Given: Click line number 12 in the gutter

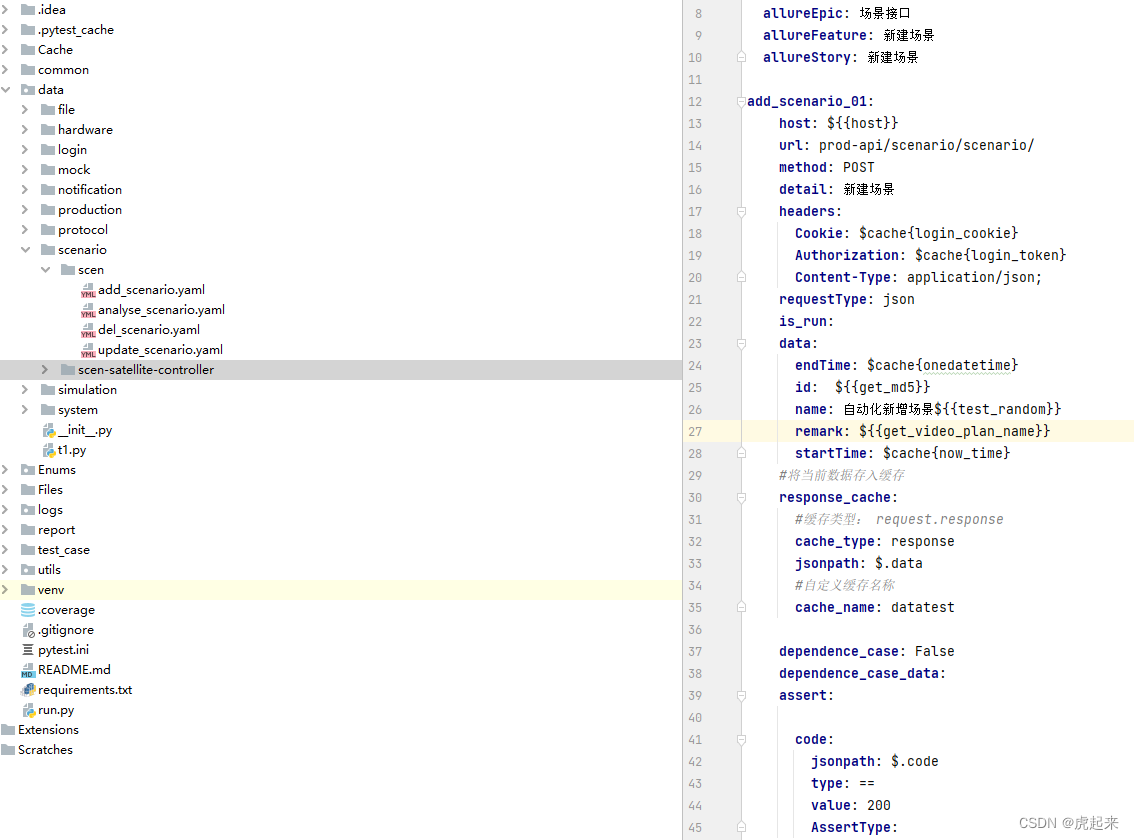Looking at the screenshot, I should click(x=695, y=102).
